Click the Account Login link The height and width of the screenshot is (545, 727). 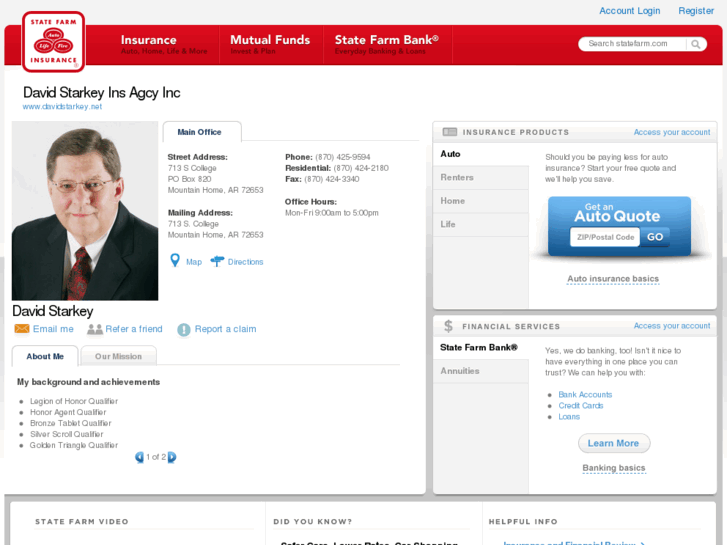[x=630, y=11]
